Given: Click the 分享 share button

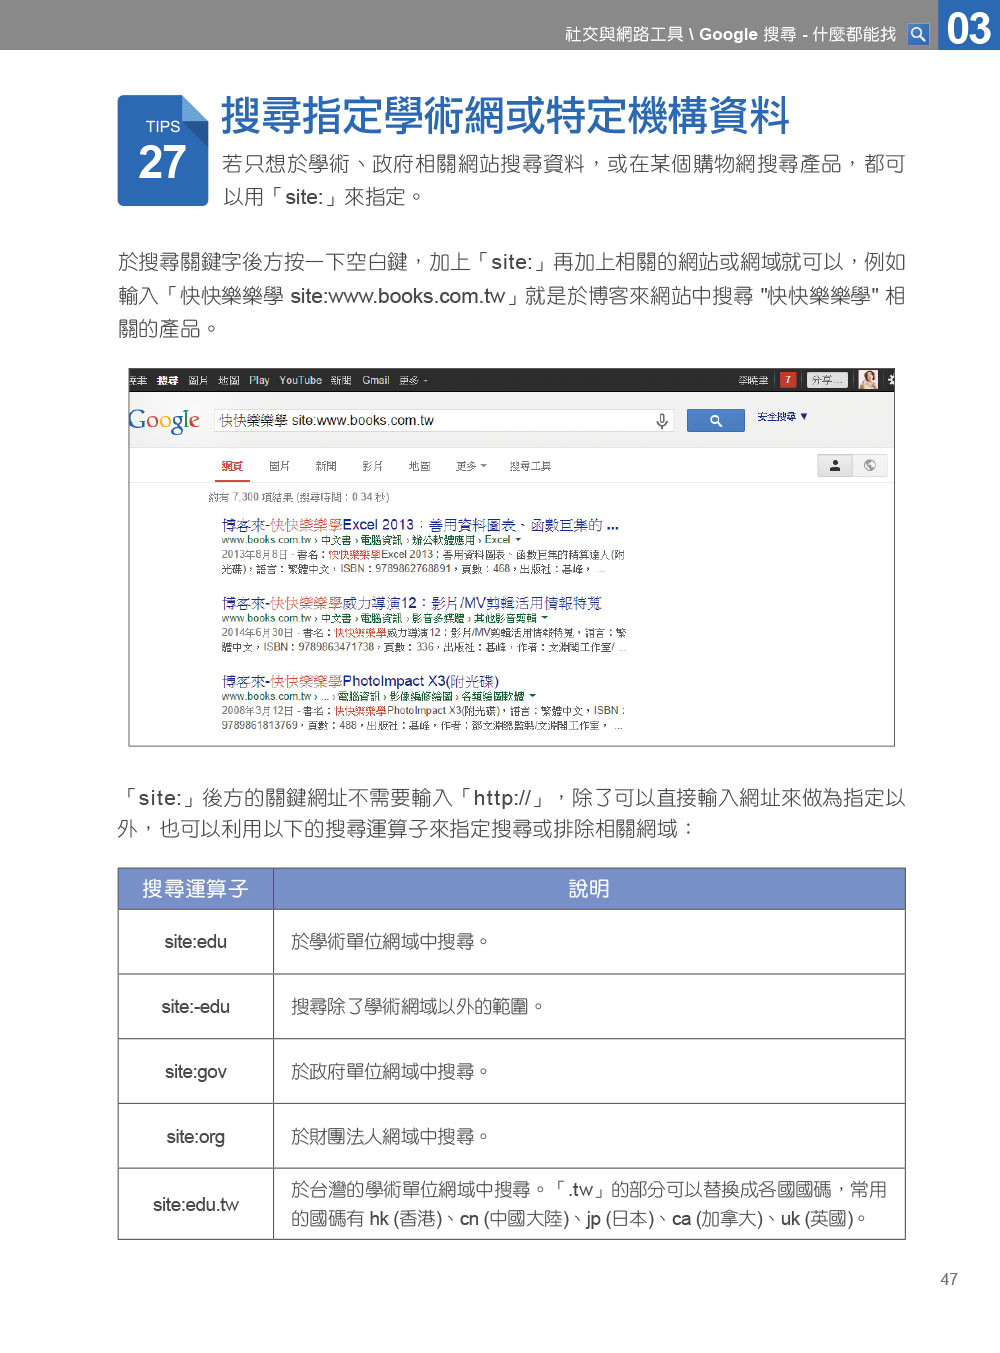Looking at the screenshot, I should pos(828,380).
